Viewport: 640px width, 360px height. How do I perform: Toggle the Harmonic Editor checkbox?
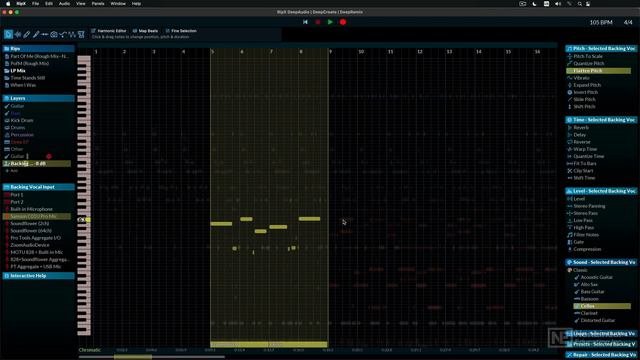93,31
